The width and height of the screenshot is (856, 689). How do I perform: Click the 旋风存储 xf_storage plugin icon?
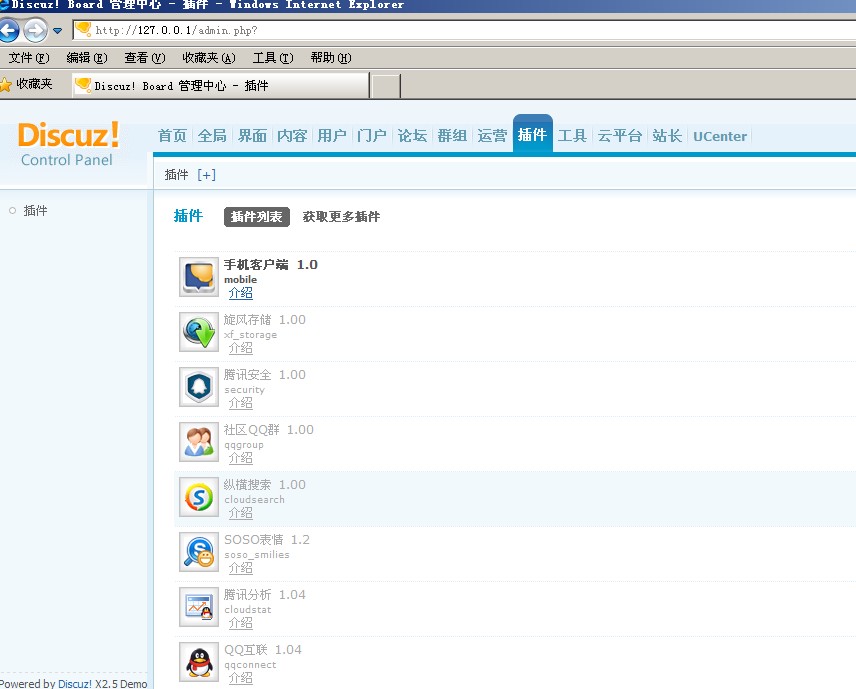pos(199,332)
